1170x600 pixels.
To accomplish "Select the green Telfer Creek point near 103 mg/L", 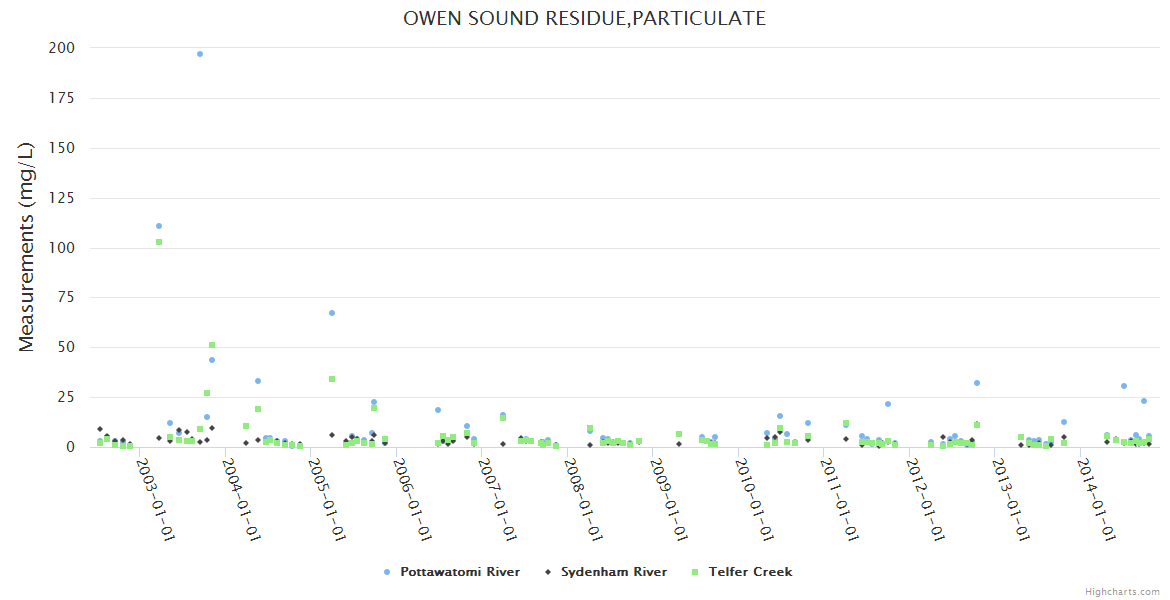I will pyautogui.click(x=159, y=242).
